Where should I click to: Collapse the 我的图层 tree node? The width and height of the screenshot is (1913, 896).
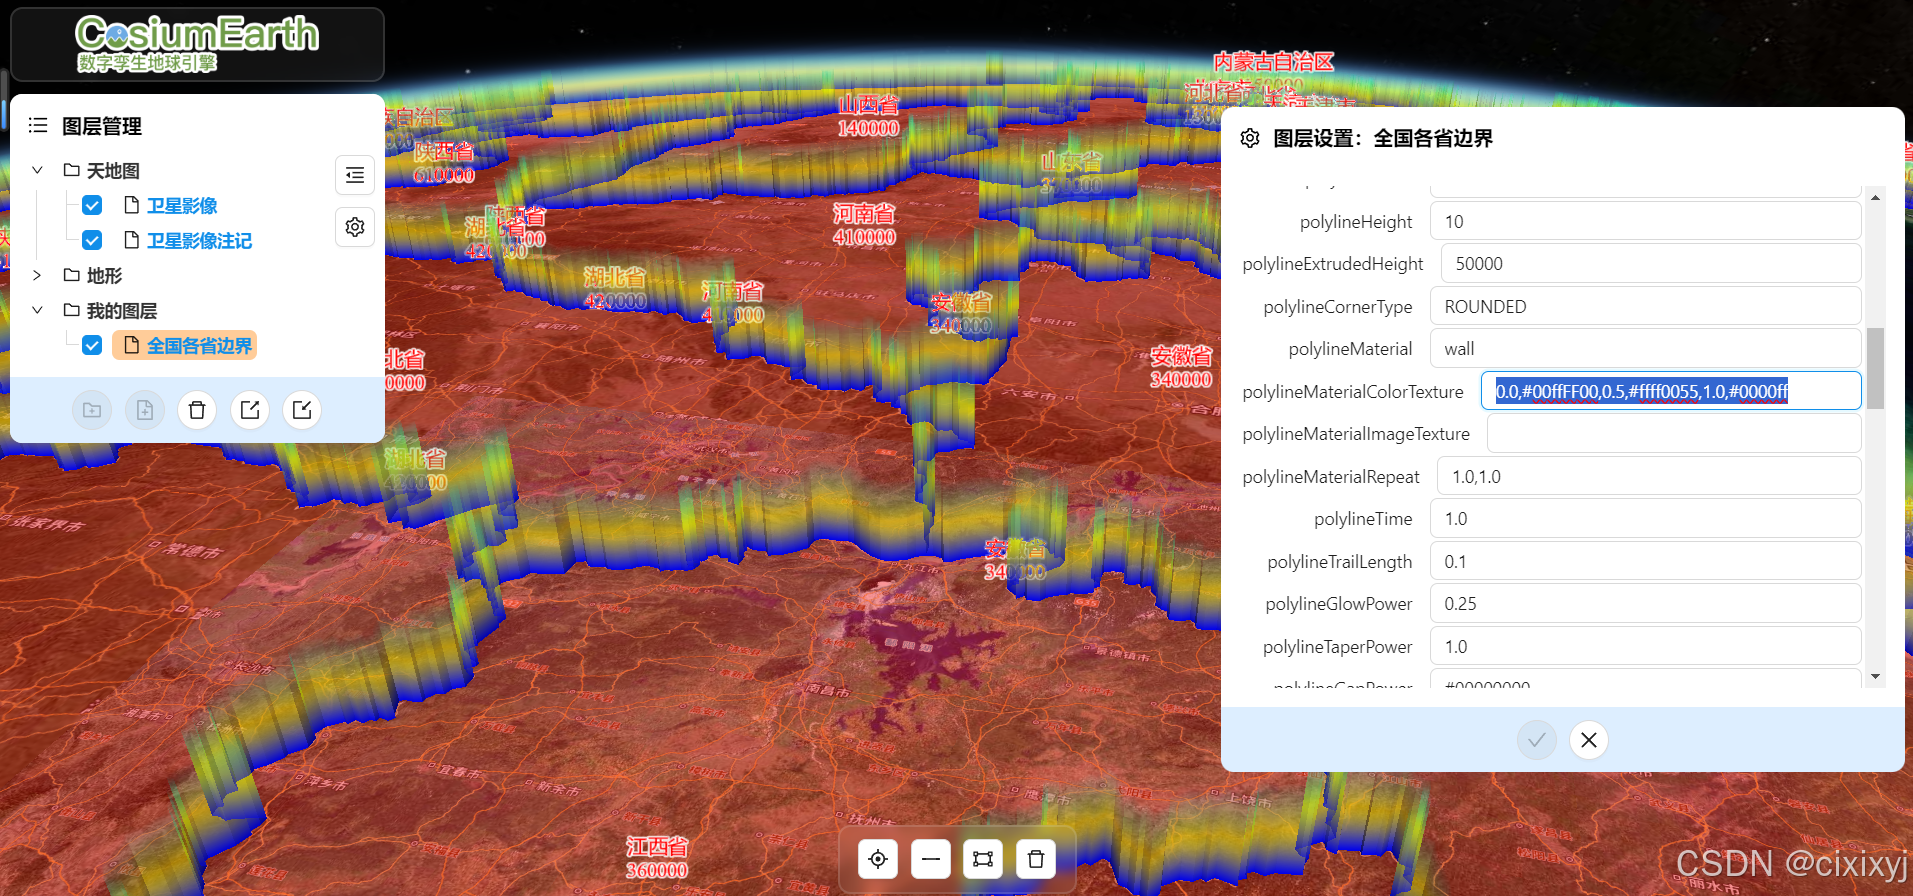tap(37, 310)
